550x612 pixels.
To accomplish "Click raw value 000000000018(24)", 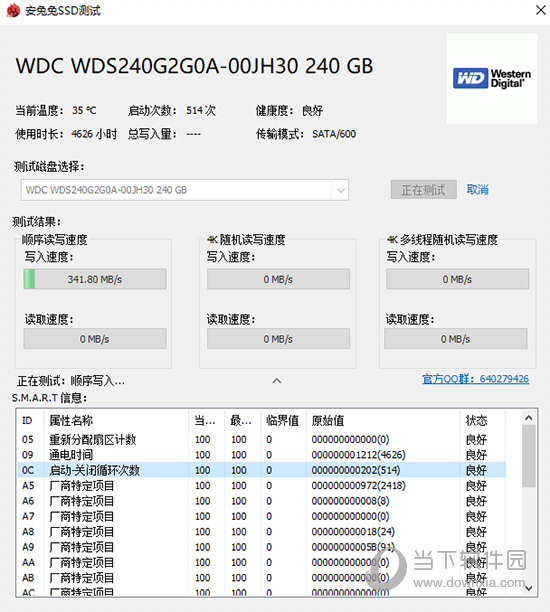I will click(x=353, y=532).
